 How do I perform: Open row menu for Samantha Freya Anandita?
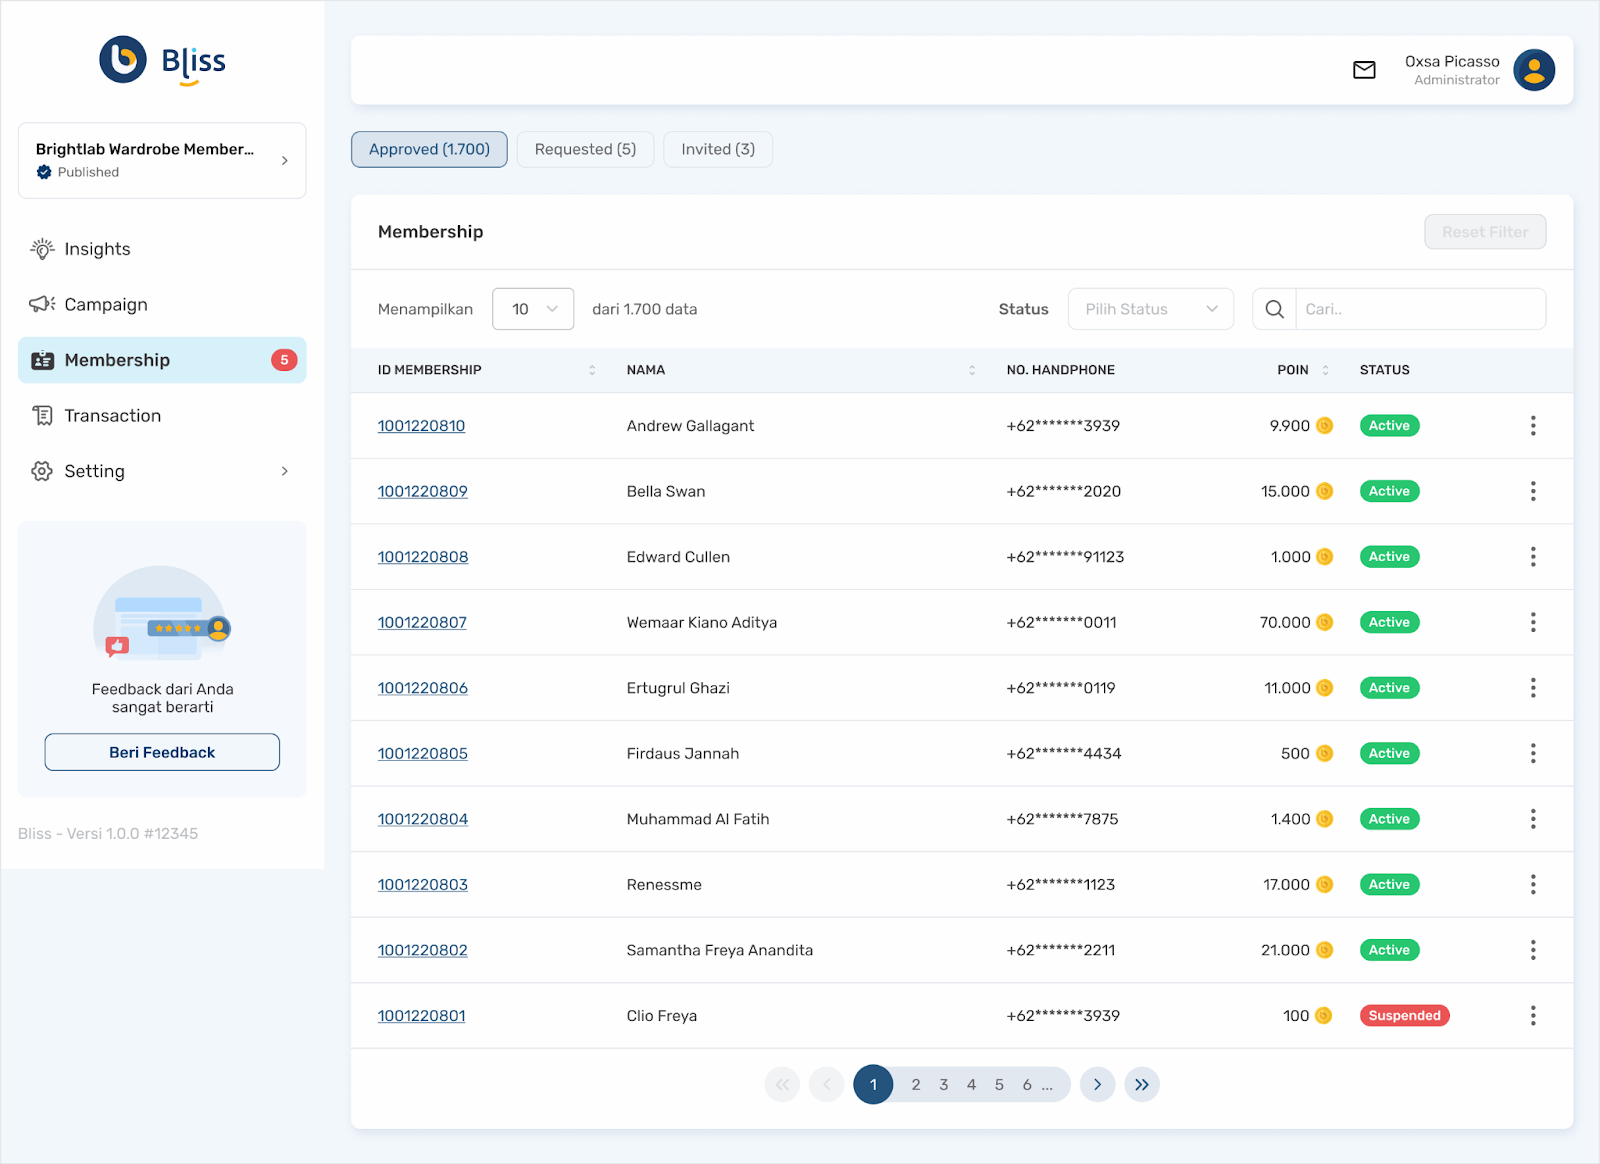1533,950
